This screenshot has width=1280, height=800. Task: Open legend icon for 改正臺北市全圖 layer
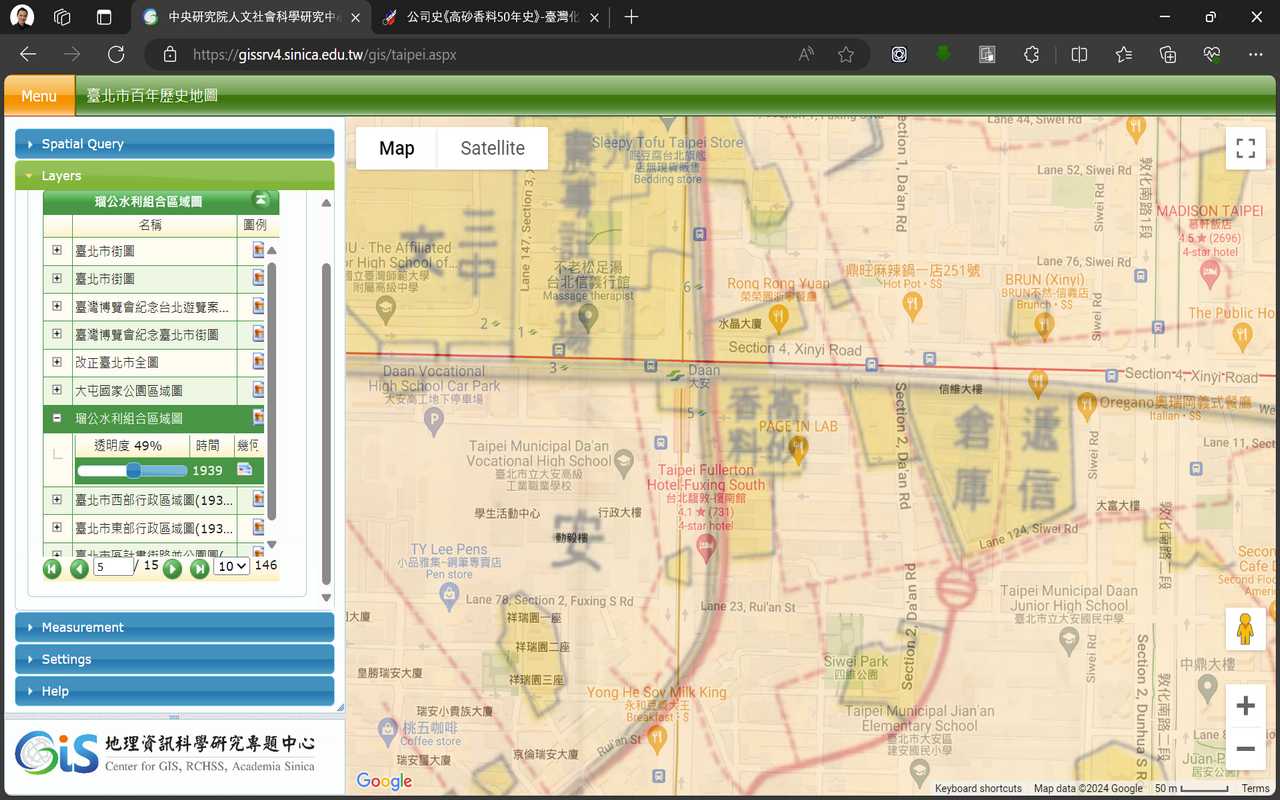(x=258, y=362)
